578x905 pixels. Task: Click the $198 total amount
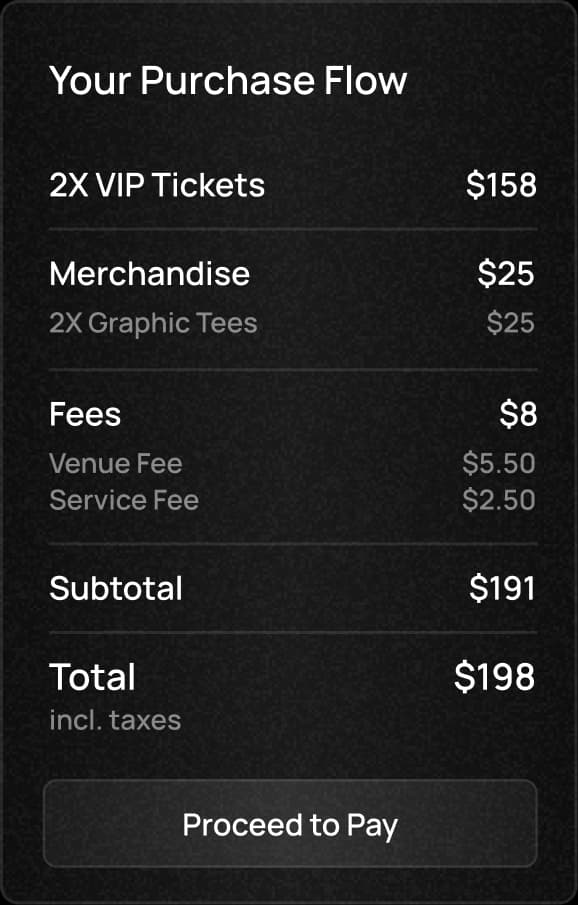pyautogui.click(x=494, y=676)
